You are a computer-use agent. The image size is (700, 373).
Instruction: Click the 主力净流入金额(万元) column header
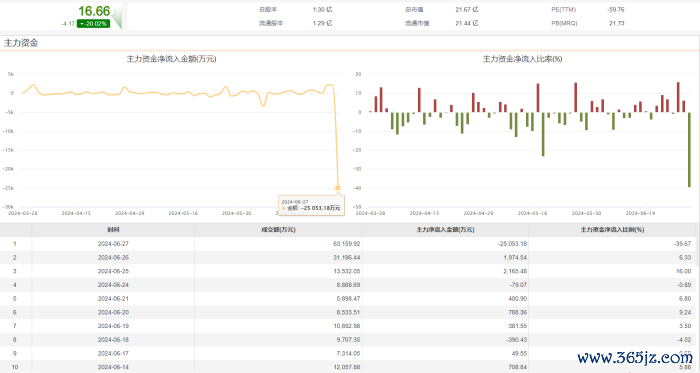coord(446,230)
